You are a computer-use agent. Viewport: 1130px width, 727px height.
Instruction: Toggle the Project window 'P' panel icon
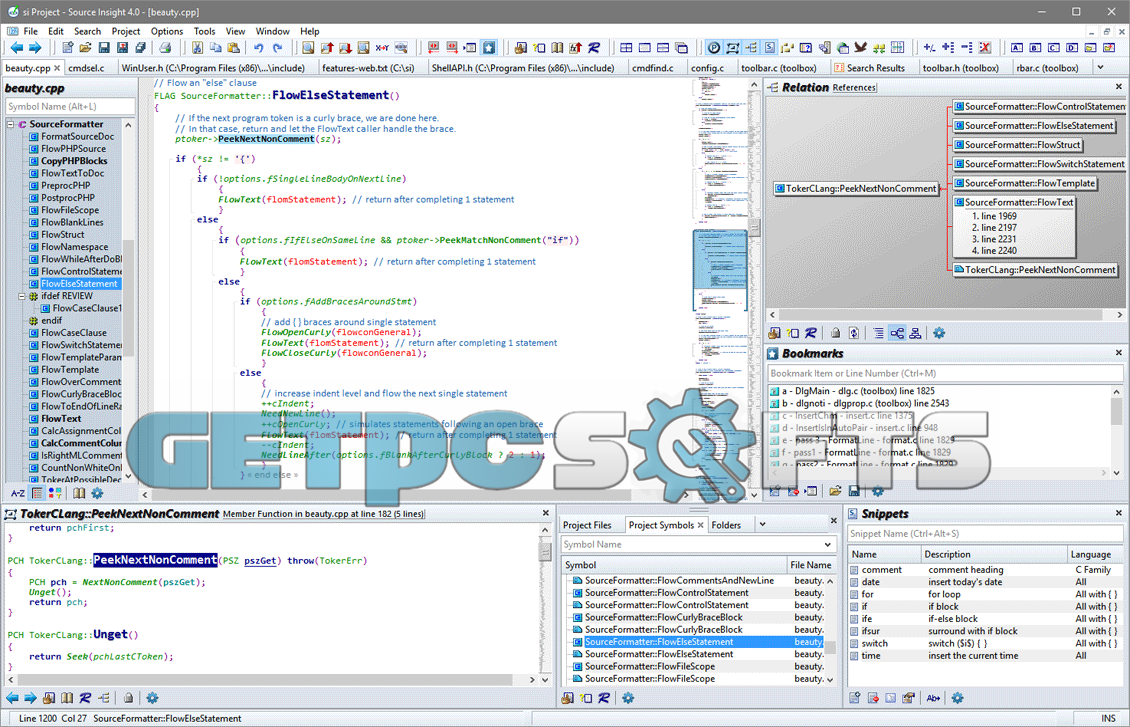[x=713, y=48]
